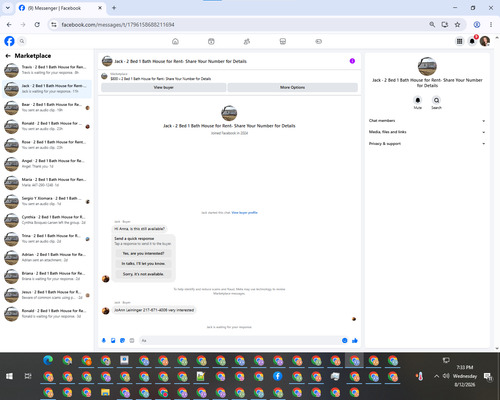
Task: Open Task View on the taskbar
Action: [x=28, y=376]
